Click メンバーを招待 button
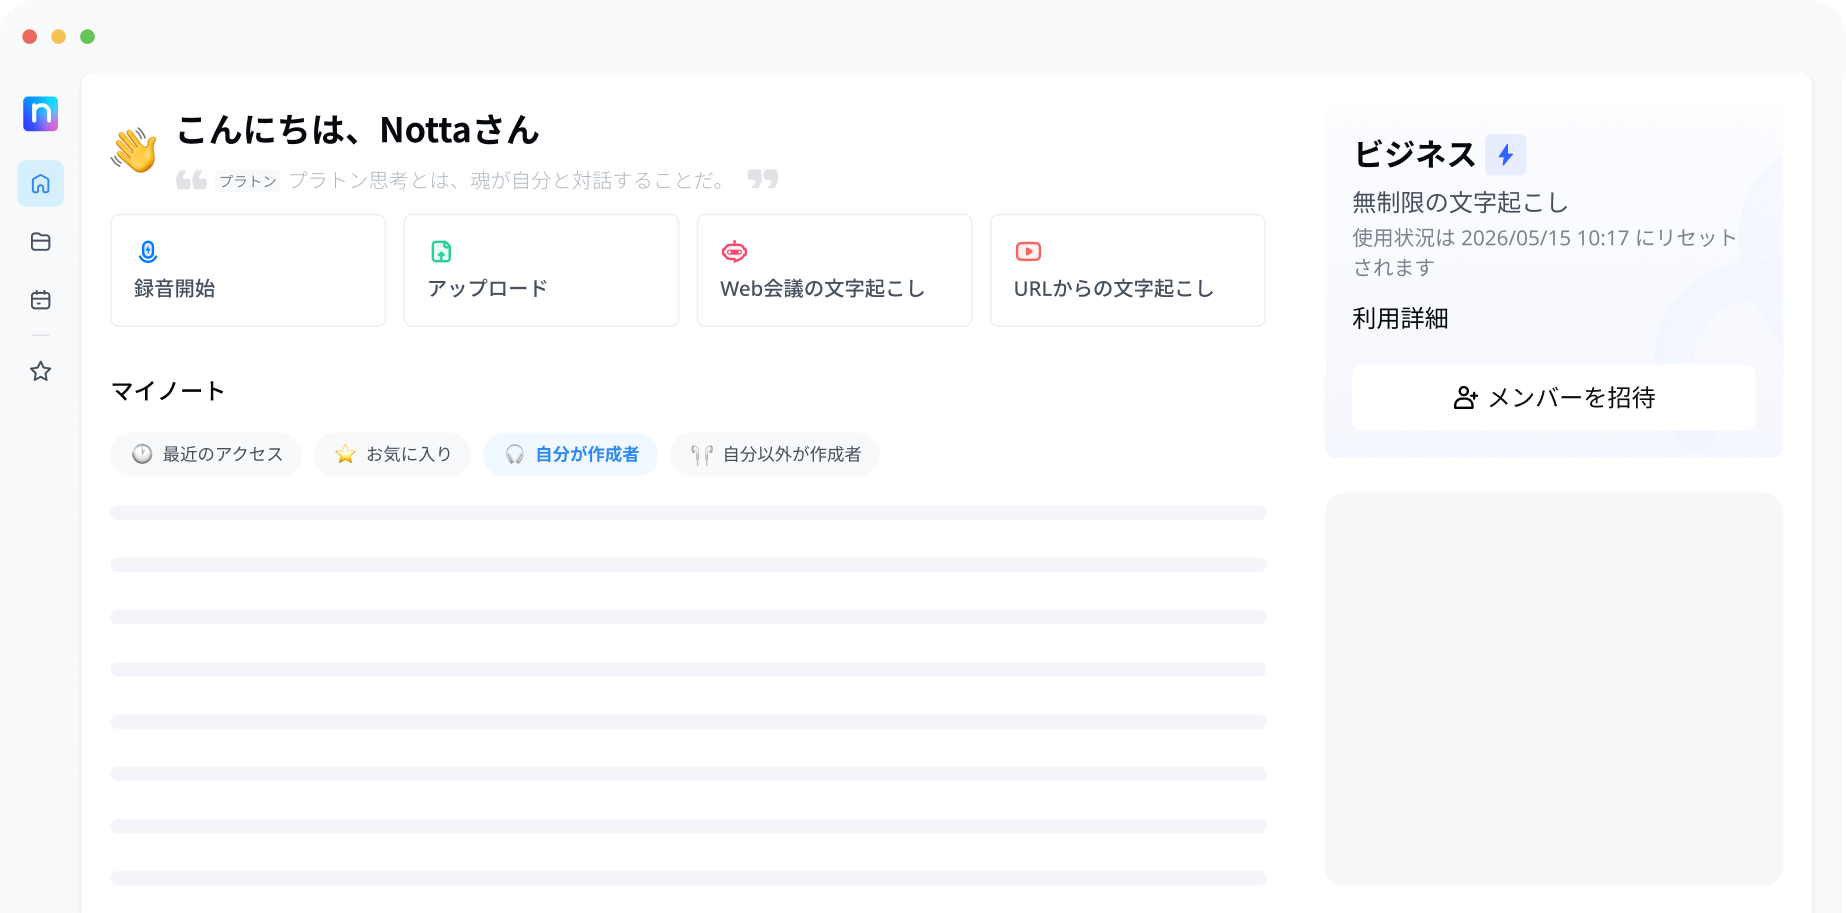The width and height of the screenshot is (1846, 913). pos(1553,398)
